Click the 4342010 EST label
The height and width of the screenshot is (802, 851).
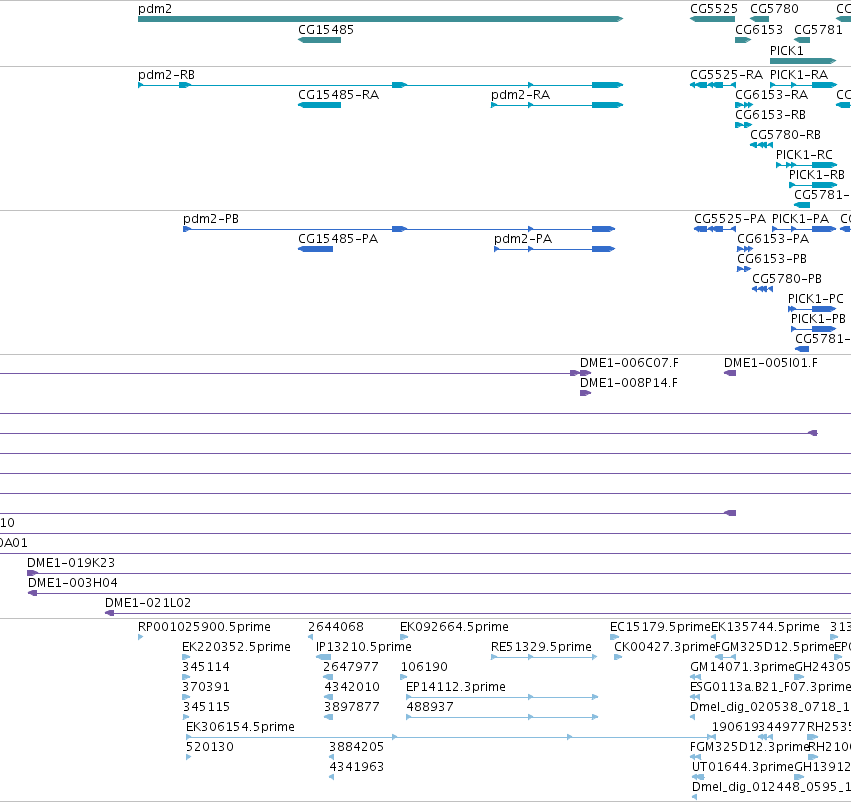click(352, 687)
